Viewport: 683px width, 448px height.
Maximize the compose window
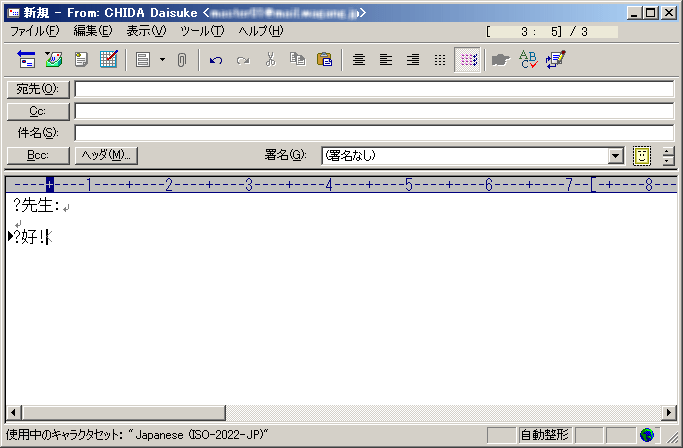(651, 13)
